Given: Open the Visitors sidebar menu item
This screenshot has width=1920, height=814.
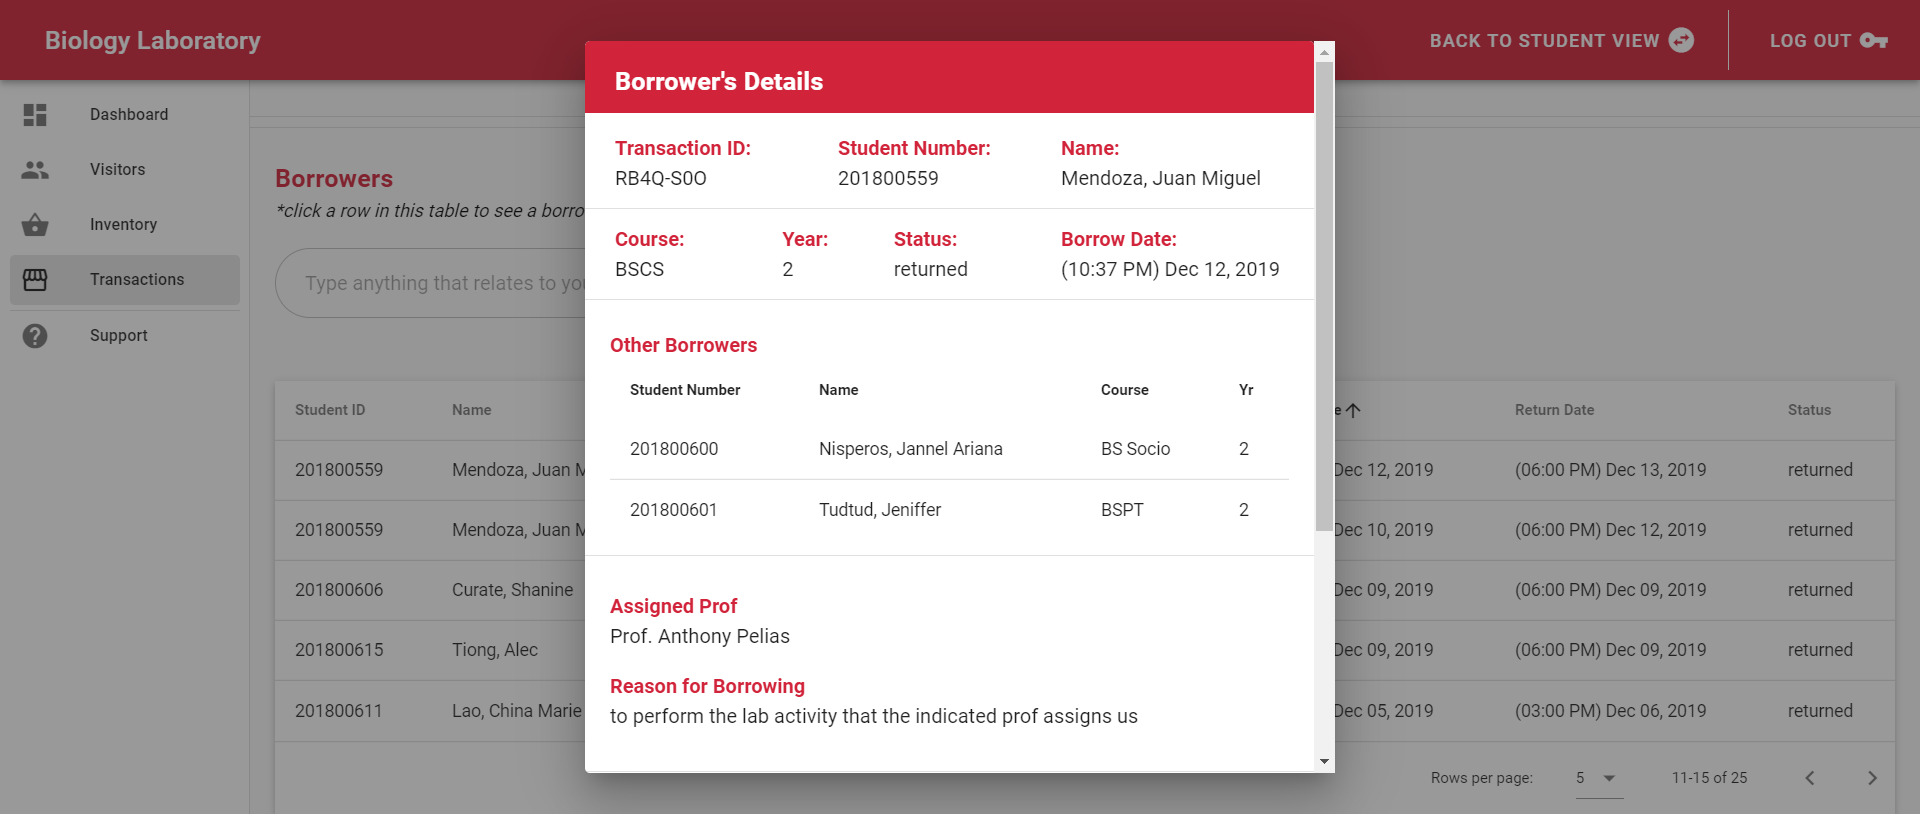Looking at the screenshot, I should pos(118,170).
